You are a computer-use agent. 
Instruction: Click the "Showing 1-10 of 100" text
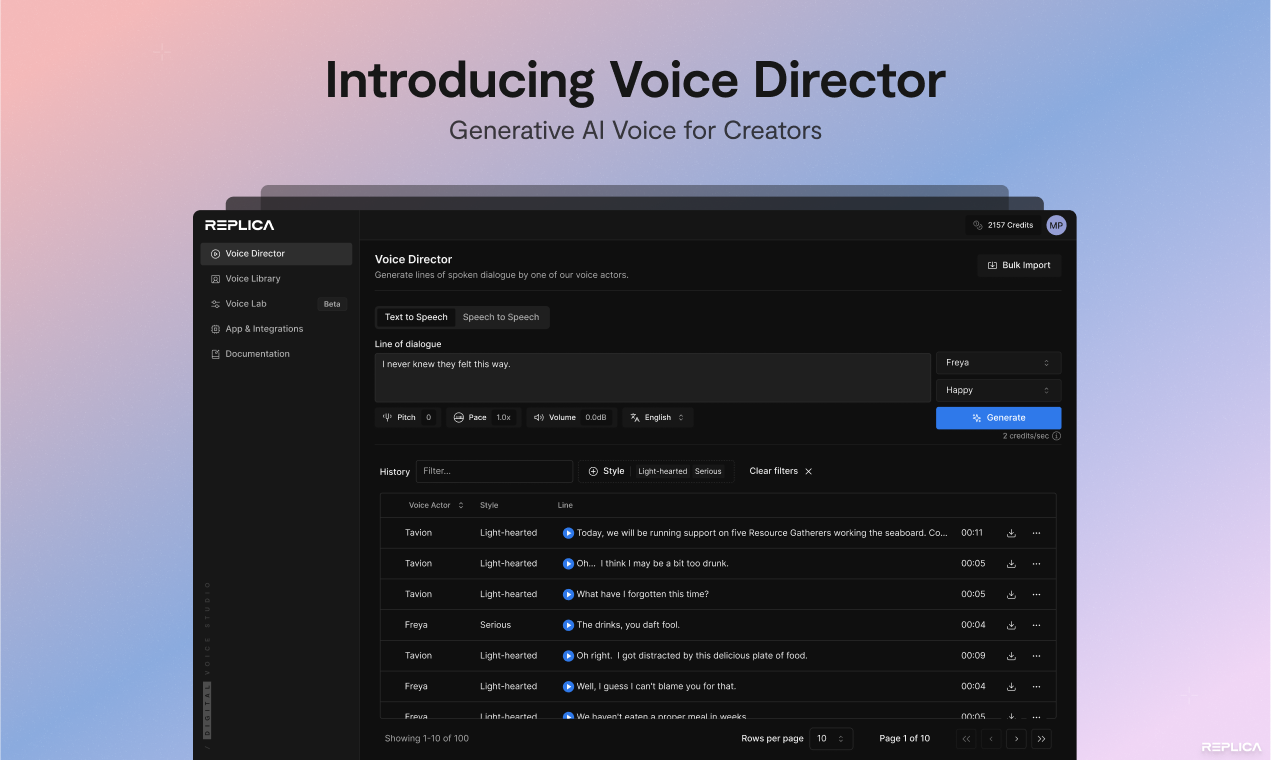click(x=427, y=739)
